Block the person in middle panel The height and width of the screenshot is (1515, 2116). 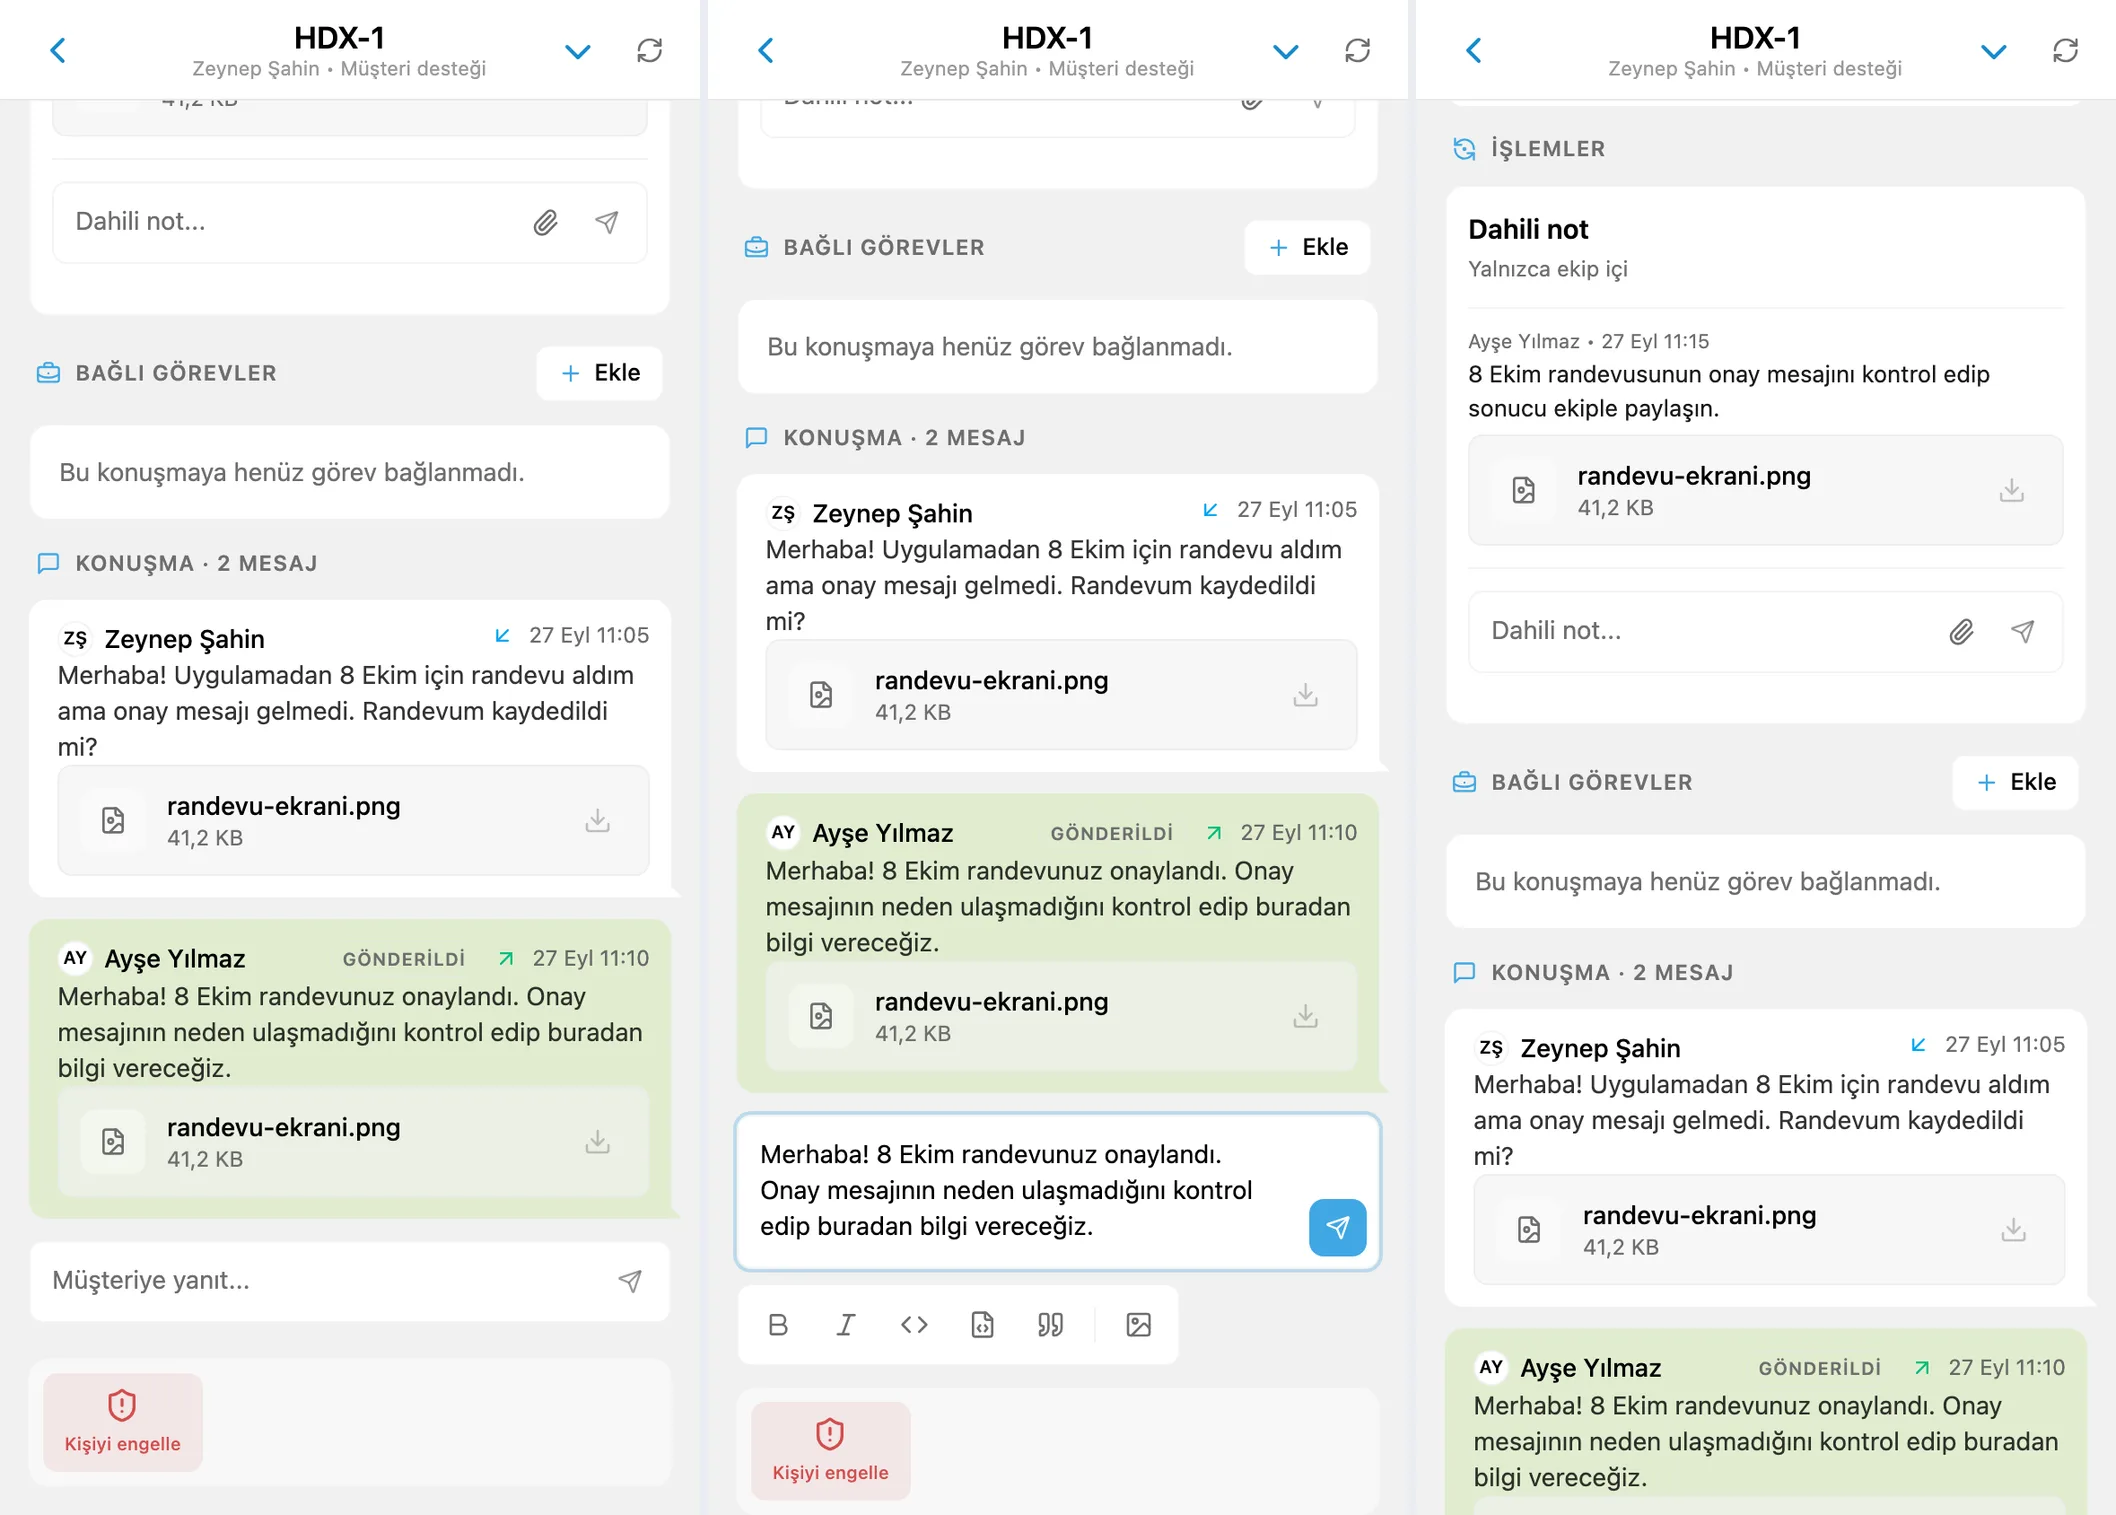tap(831, 1450)
